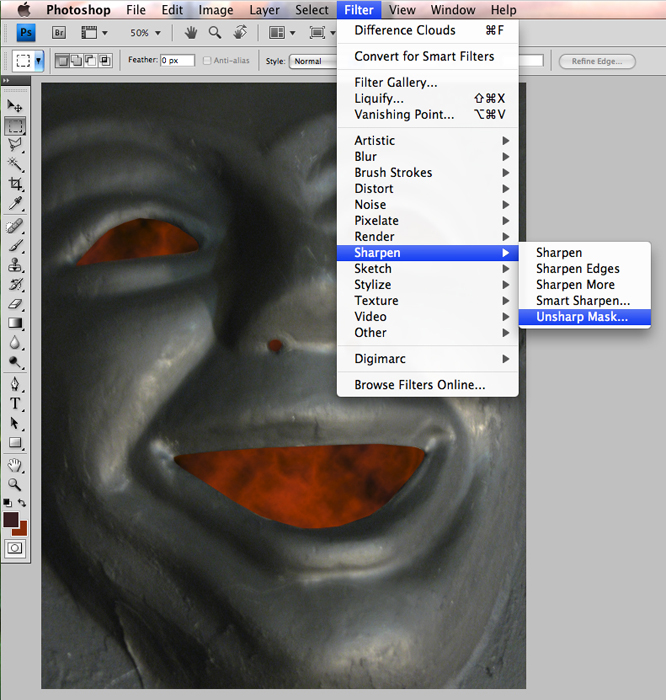666x700 pixels.
Task: Open the Layer menu
Action: [x=264, y=10]
